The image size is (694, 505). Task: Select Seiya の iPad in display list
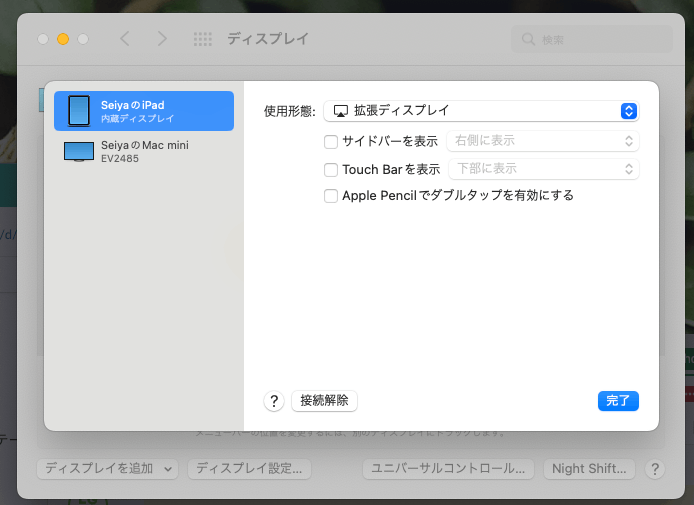tap(144, 111)
